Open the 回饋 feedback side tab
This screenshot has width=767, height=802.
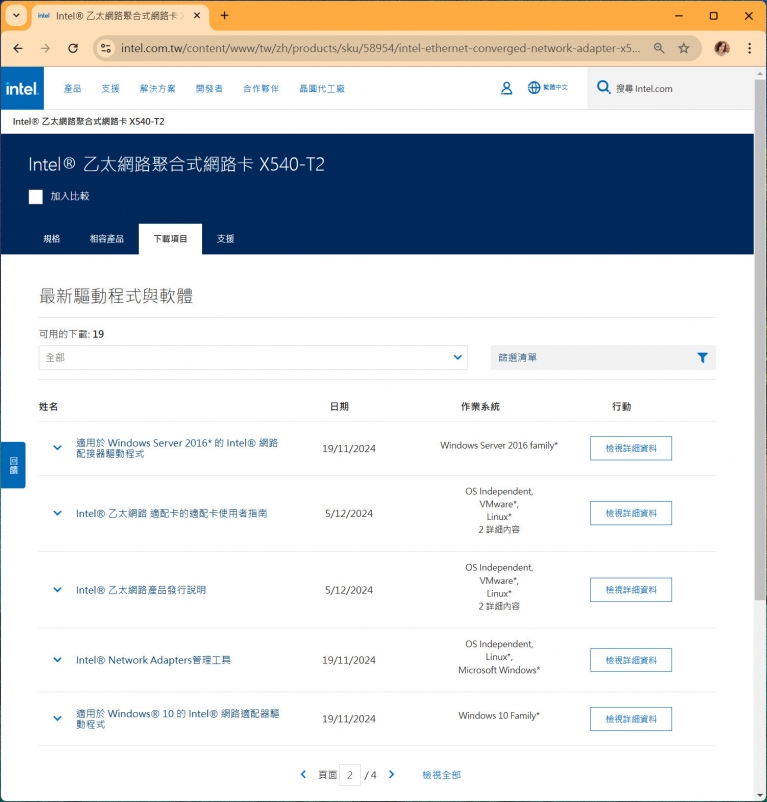13,465
